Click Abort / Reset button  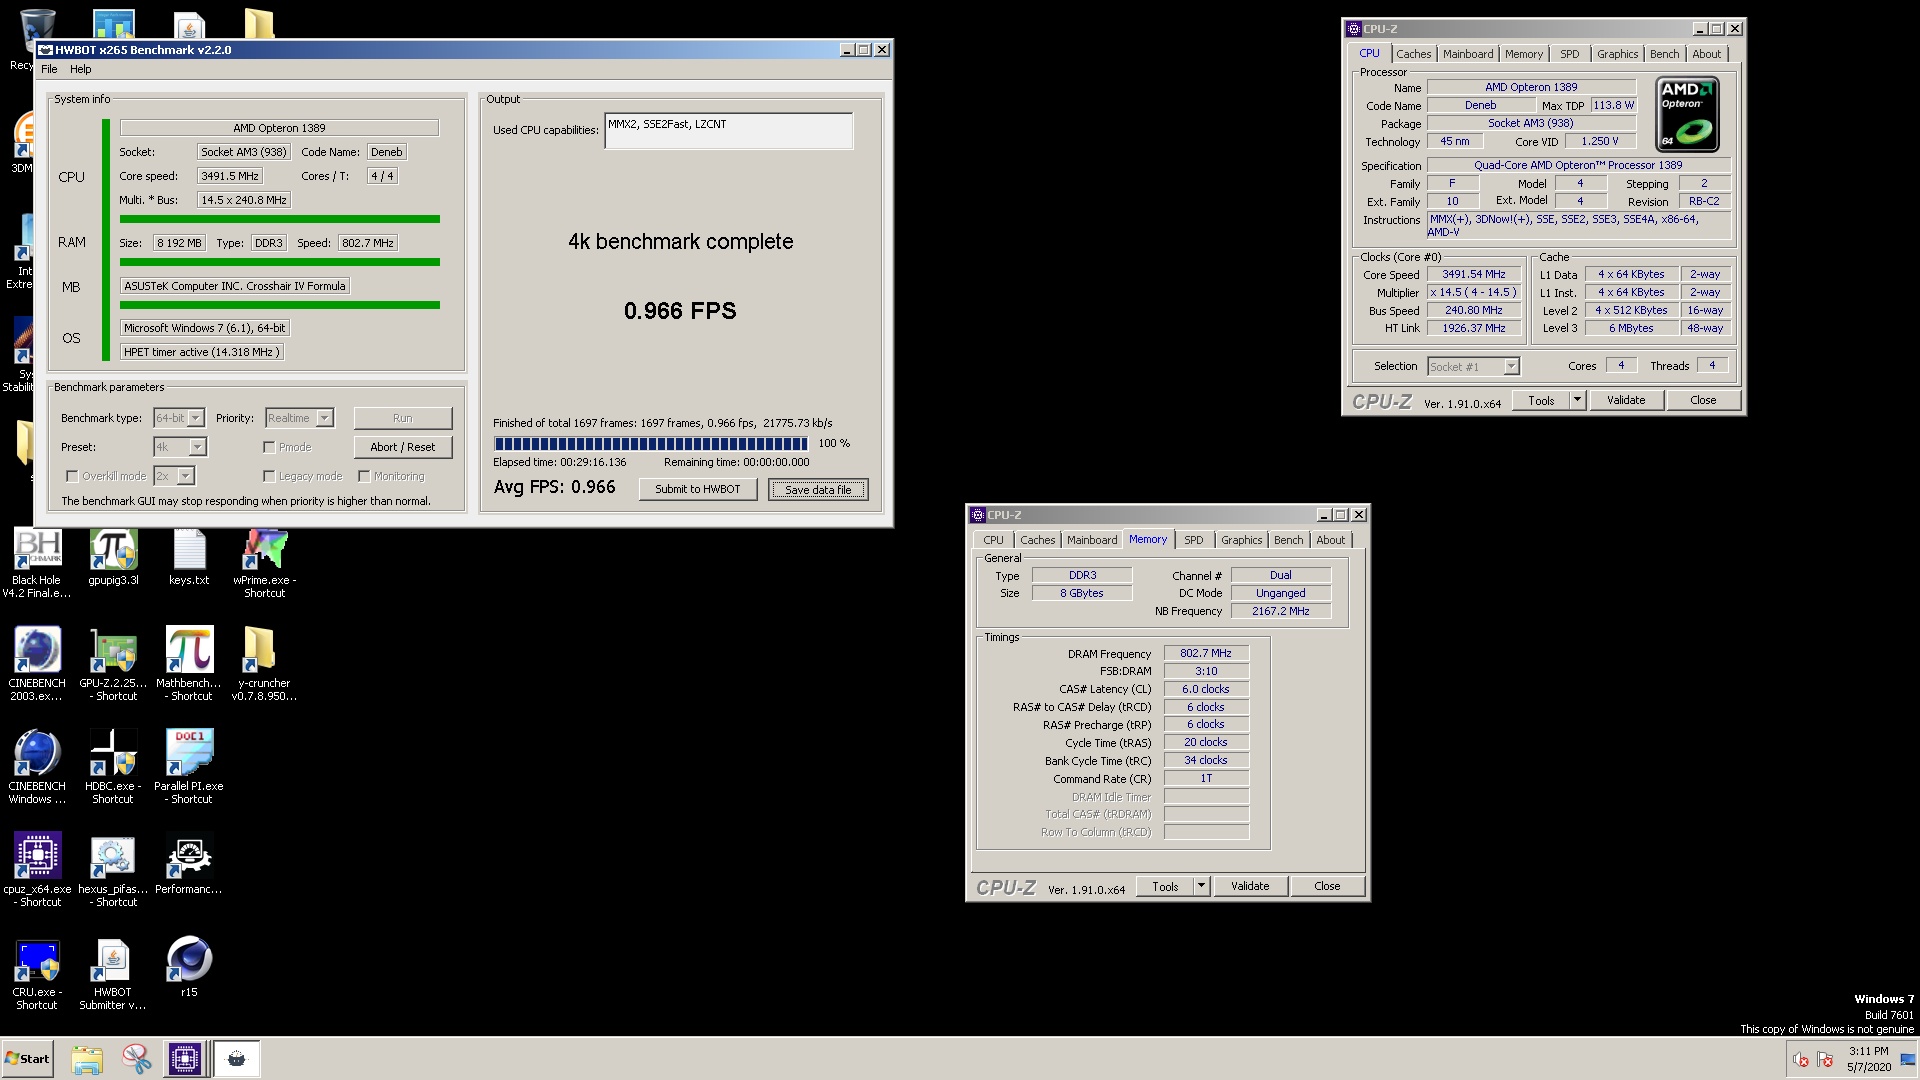(x=403, y=447)
